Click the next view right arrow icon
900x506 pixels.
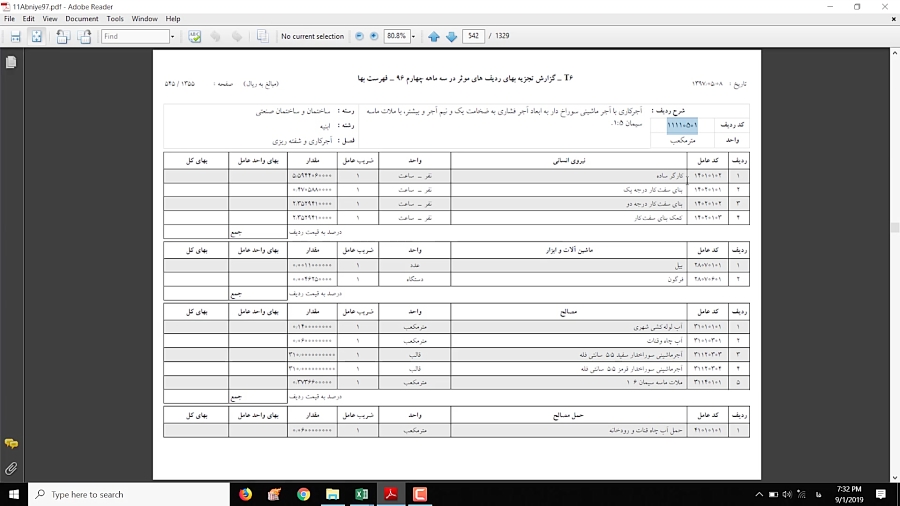pyautogui.click(x=237, y=36)
